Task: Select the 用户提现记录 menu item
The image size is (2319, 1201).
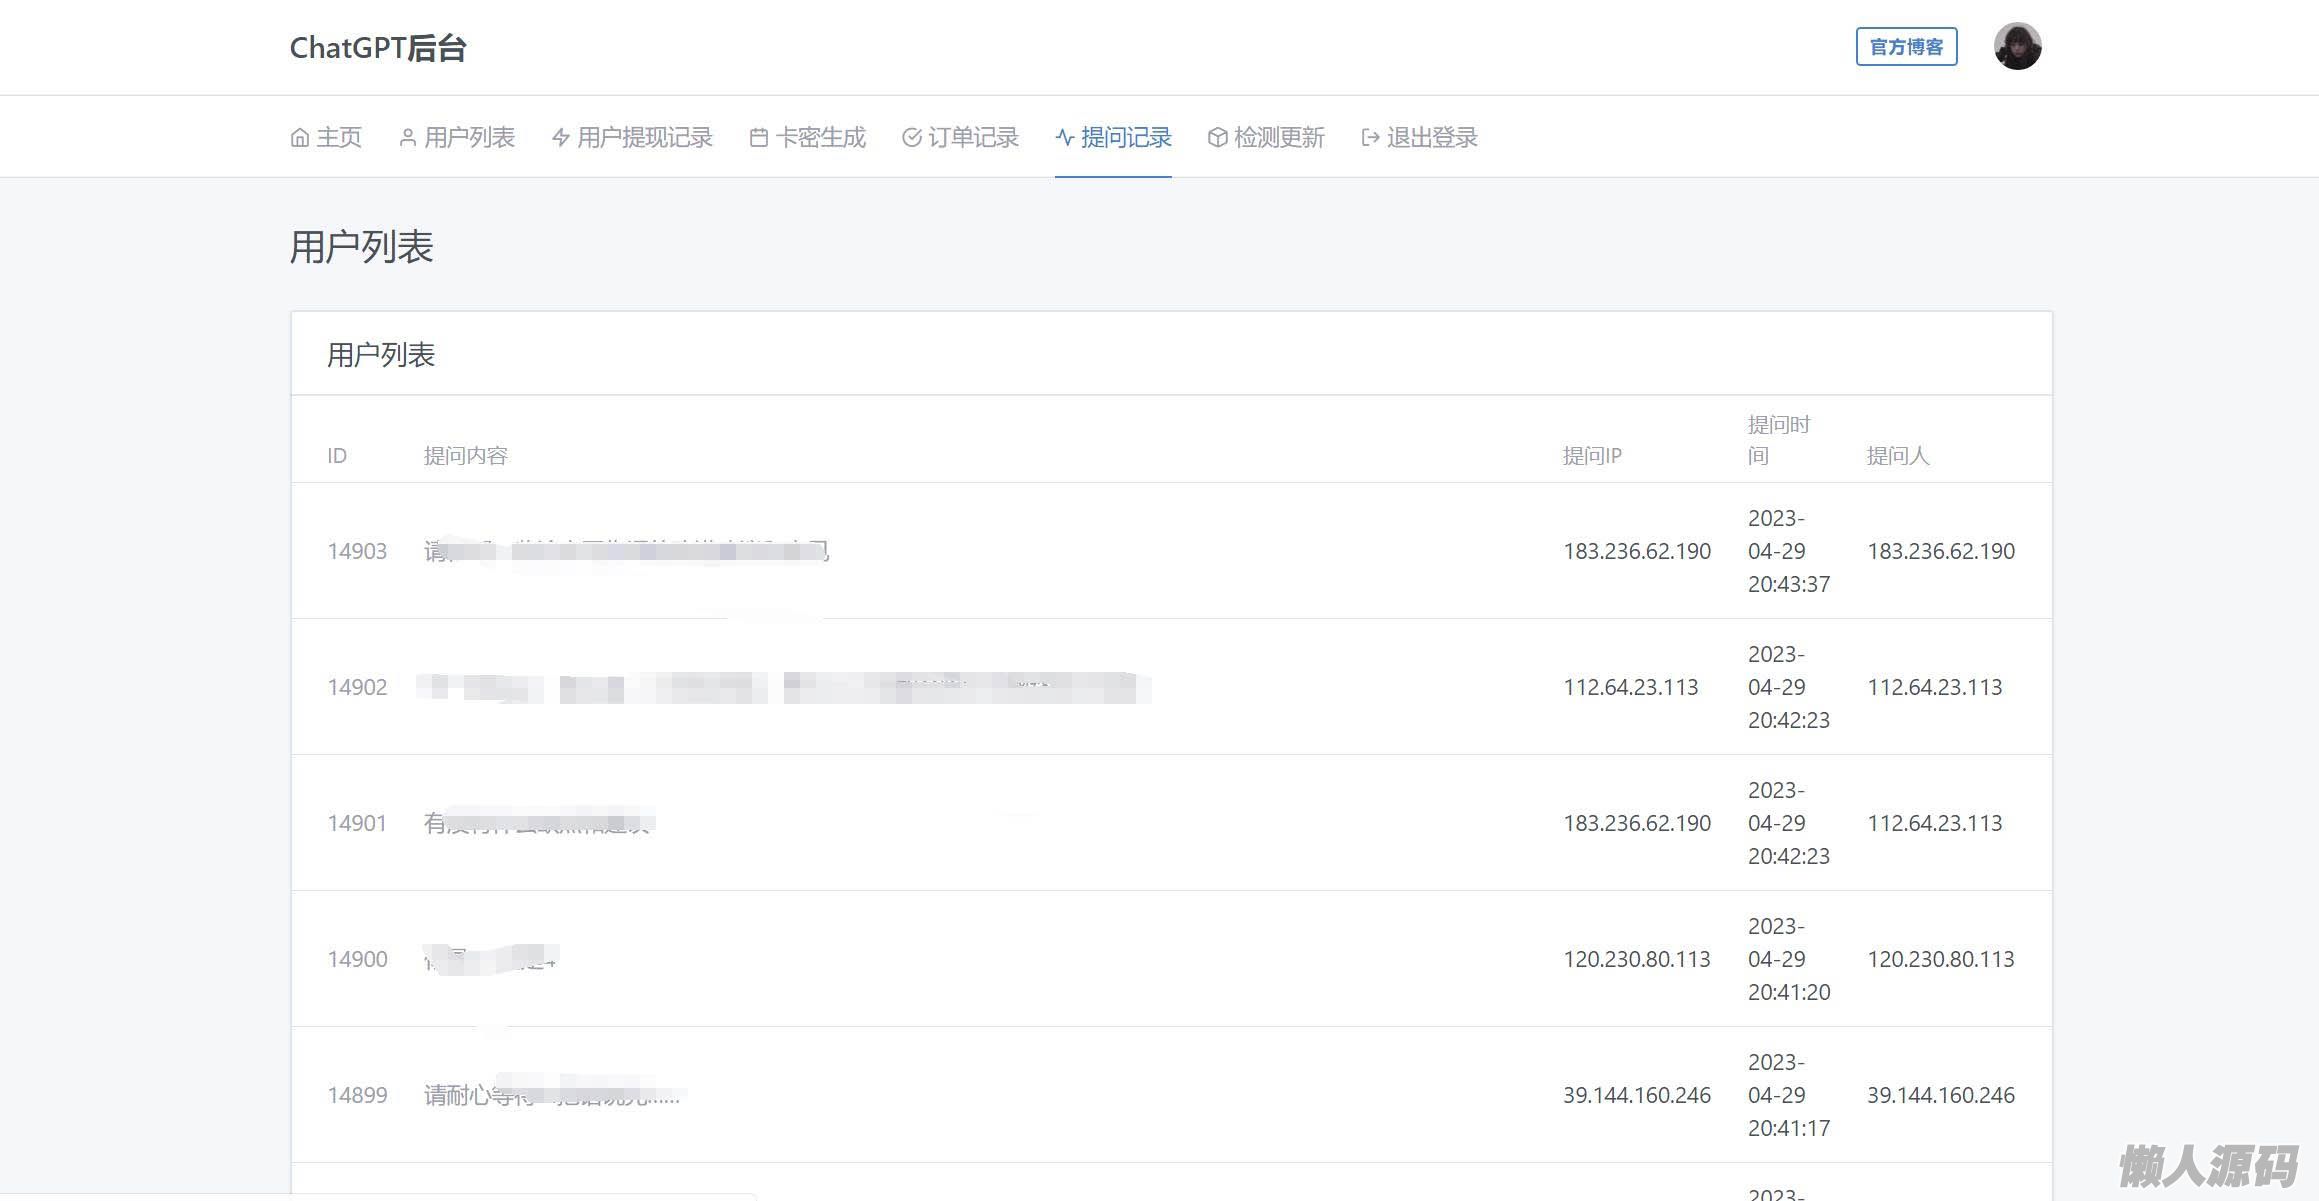Action: (x=645, y=138)
